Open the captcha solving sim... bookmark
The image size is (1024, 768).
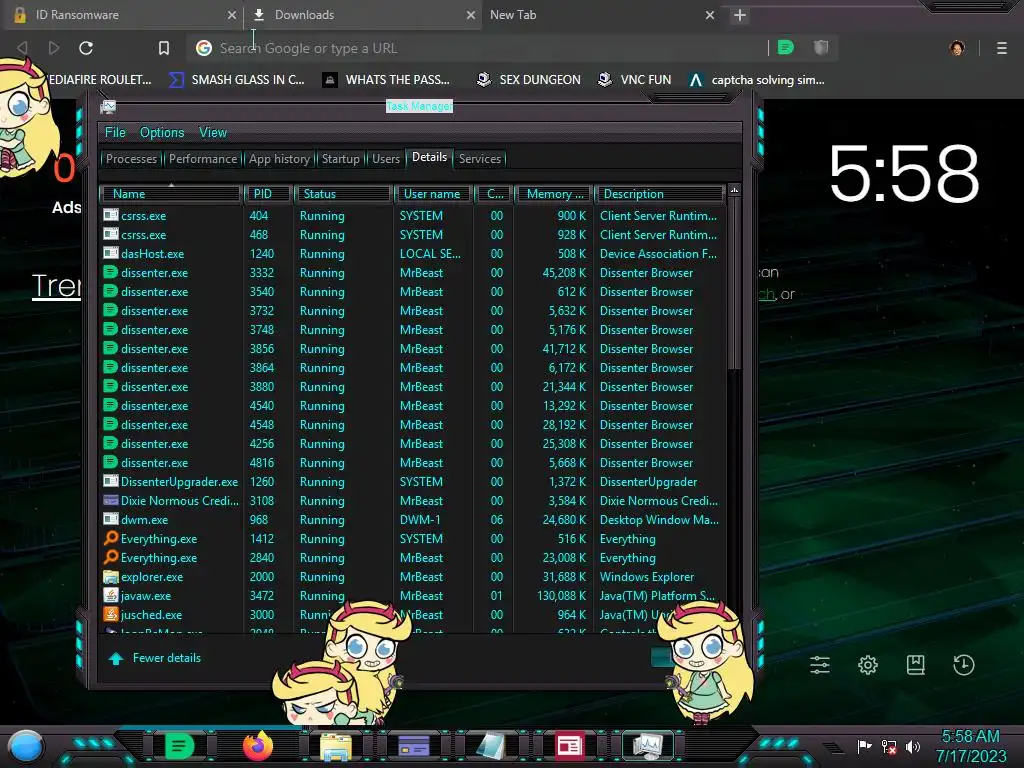coord(757,80)
